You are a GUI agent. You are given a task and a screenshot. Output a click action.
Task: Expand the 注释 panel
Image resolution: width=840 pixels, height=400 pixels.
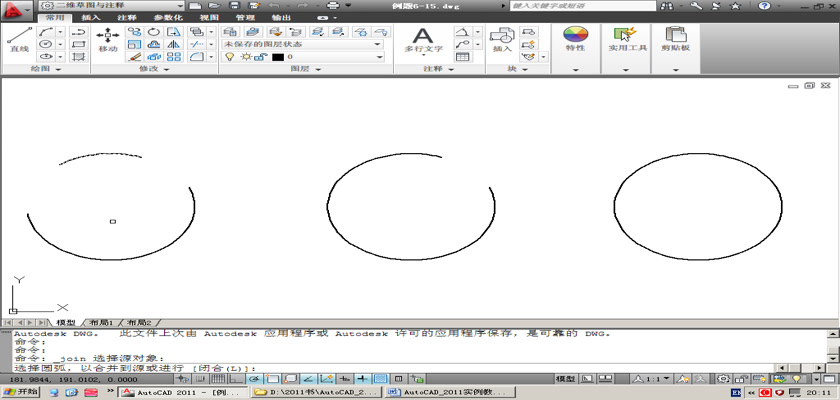(439, 69)
